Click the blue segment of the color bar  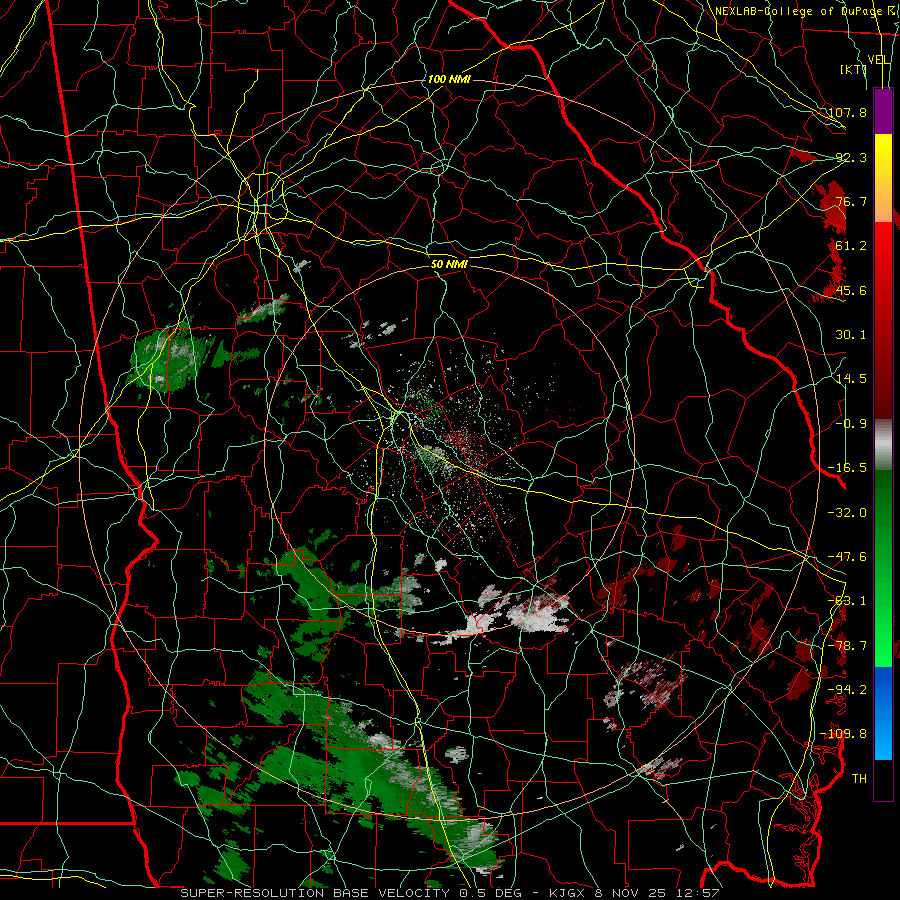click(x=883, y=713)
